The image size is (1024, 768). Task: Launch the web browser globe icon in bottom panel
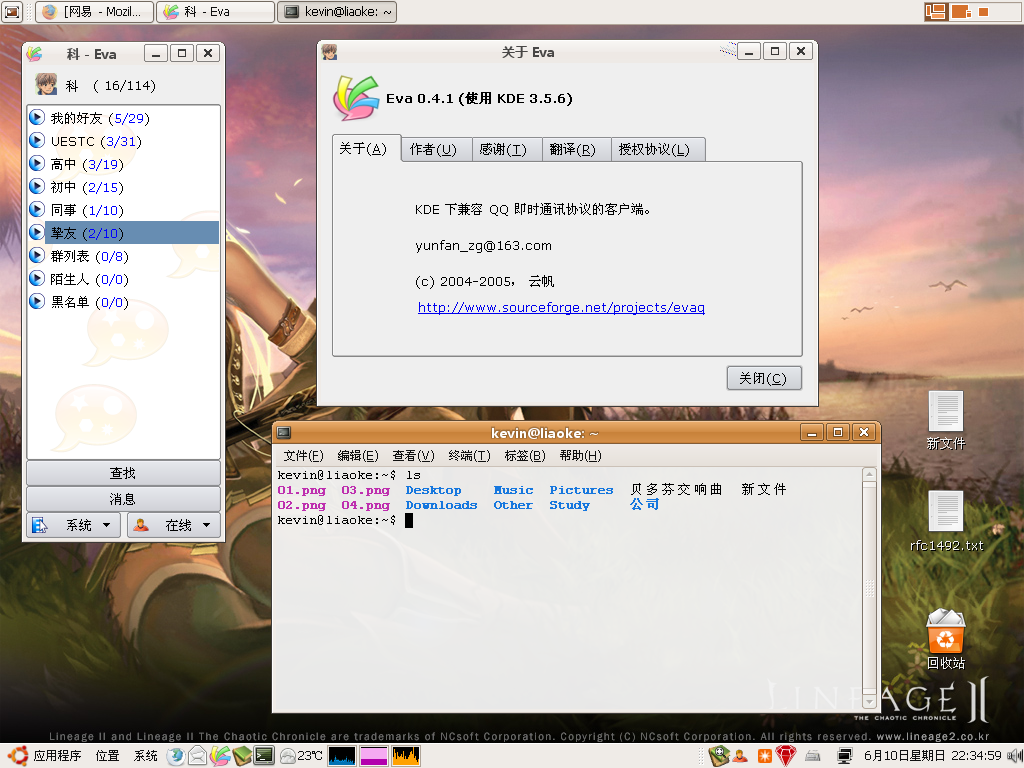tap(175, 756)
